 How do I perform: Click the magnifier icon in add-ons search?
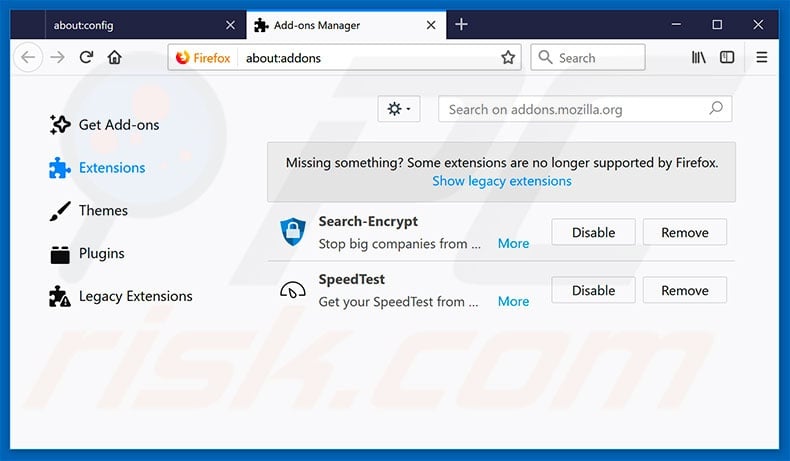[716, 108]
